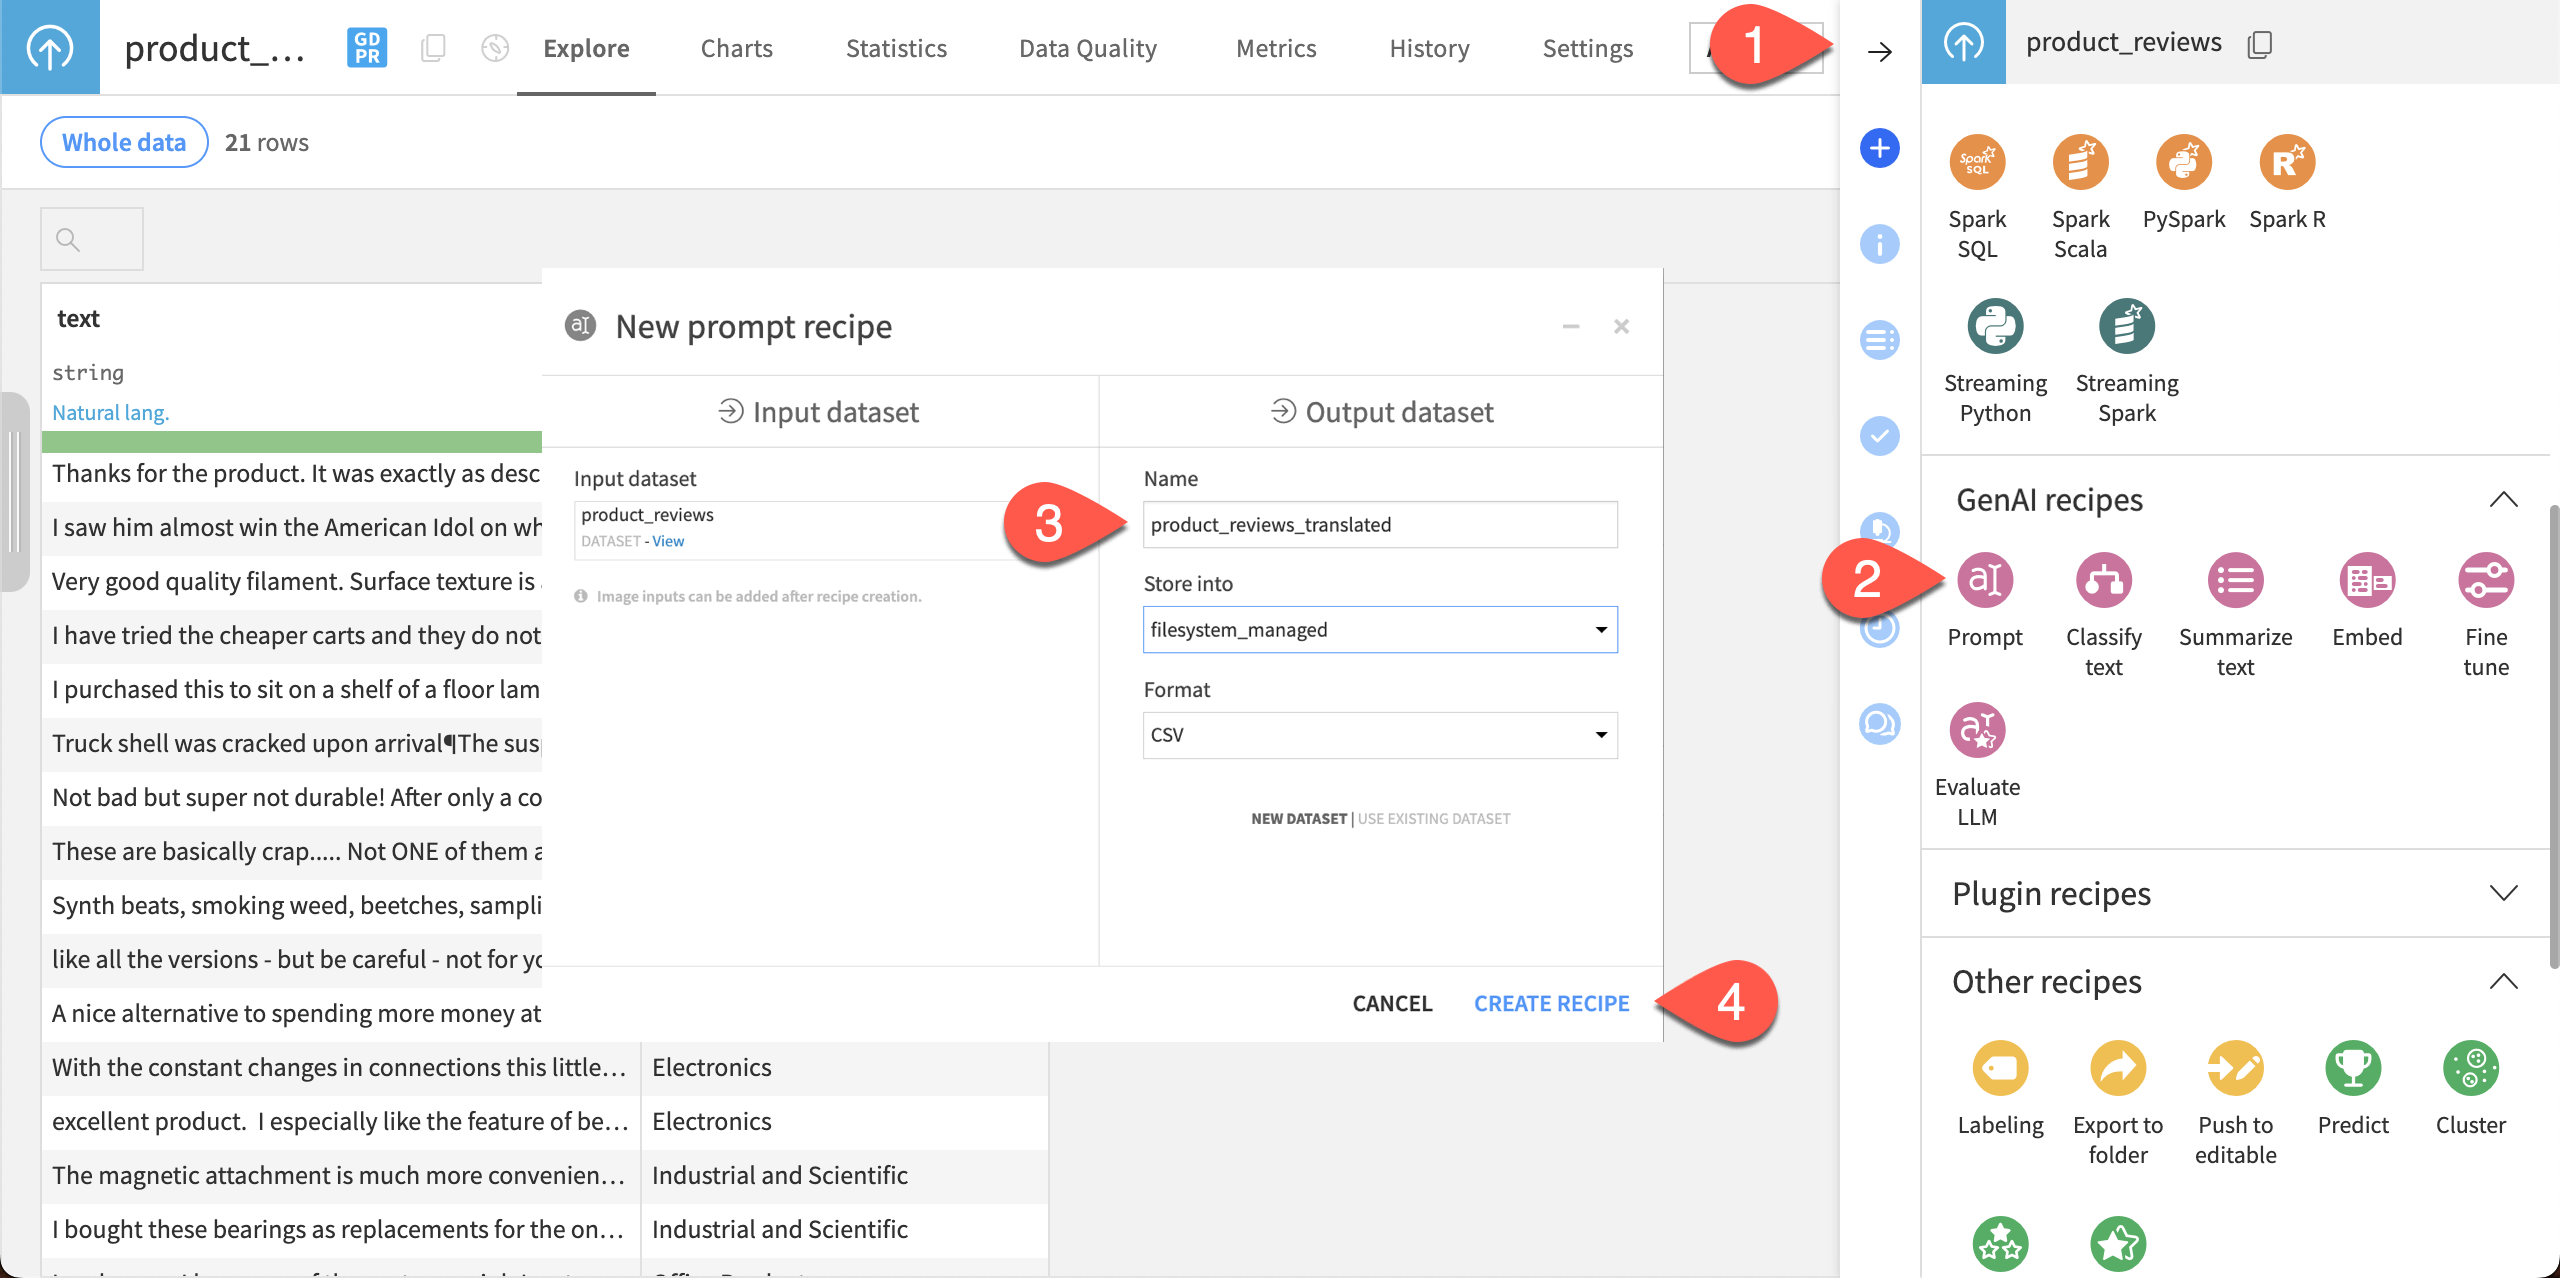View the product_reviews input dataset

(x=668, y=541)
